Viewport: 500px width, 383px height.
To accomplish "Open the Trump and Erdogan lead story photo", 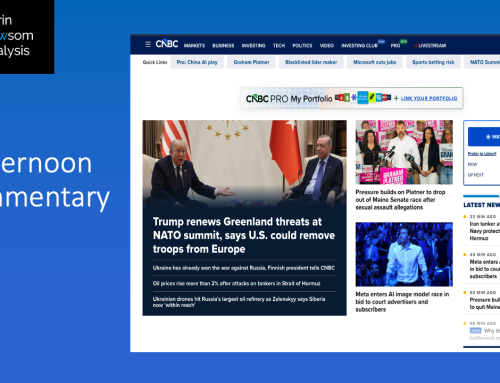I will (x=244, y=164).
